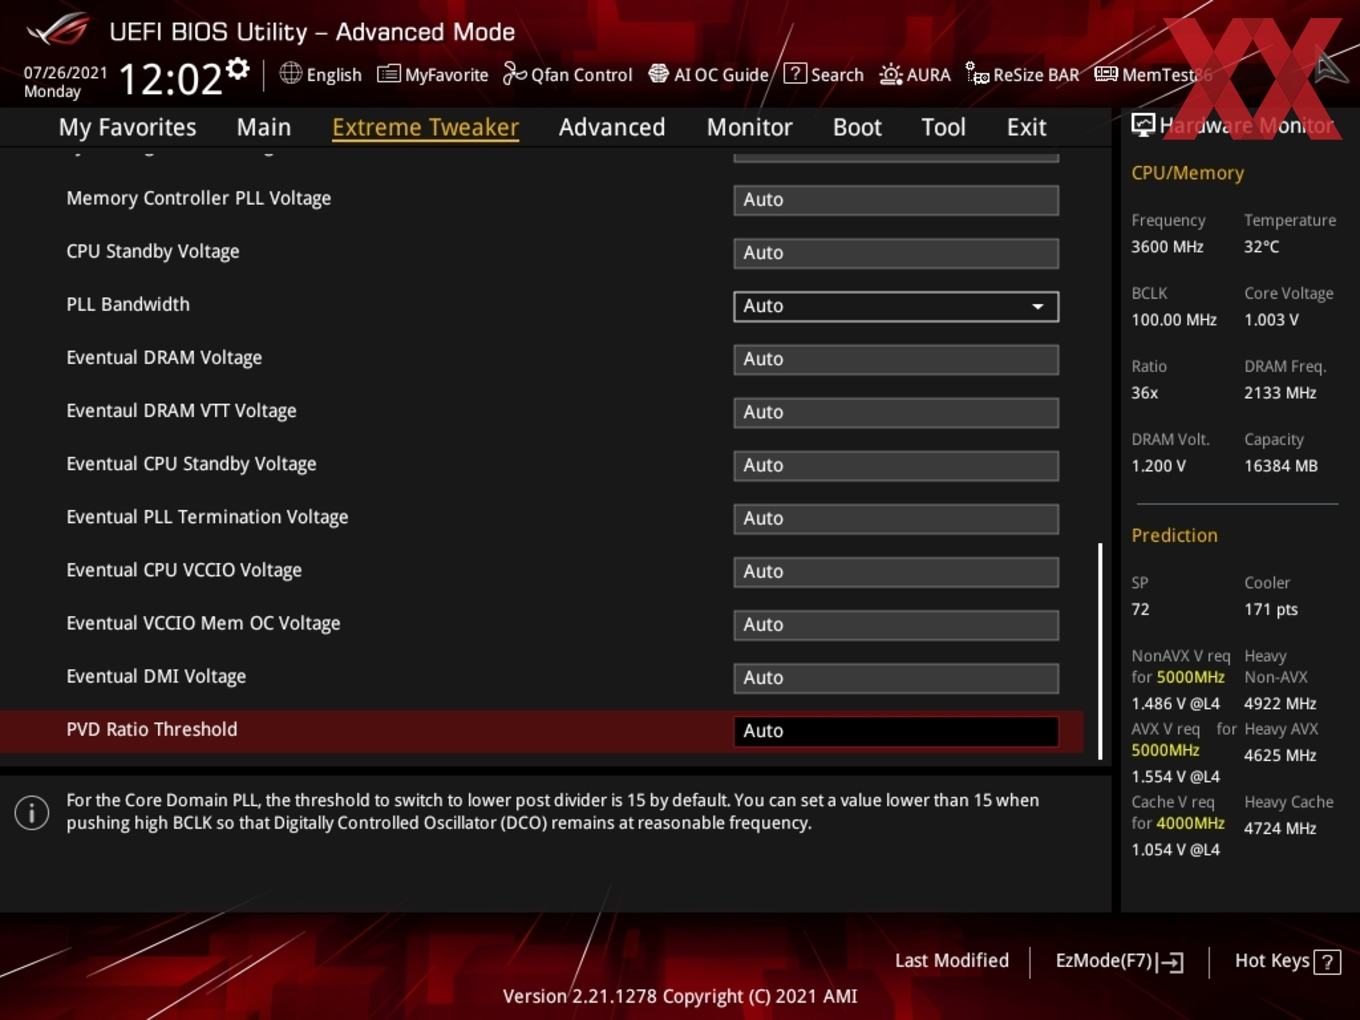The width and height of the screenshot is (1360, 1020).
Task: Click the Version 2.21.1278 copyright text
Action: coord(680,996)
